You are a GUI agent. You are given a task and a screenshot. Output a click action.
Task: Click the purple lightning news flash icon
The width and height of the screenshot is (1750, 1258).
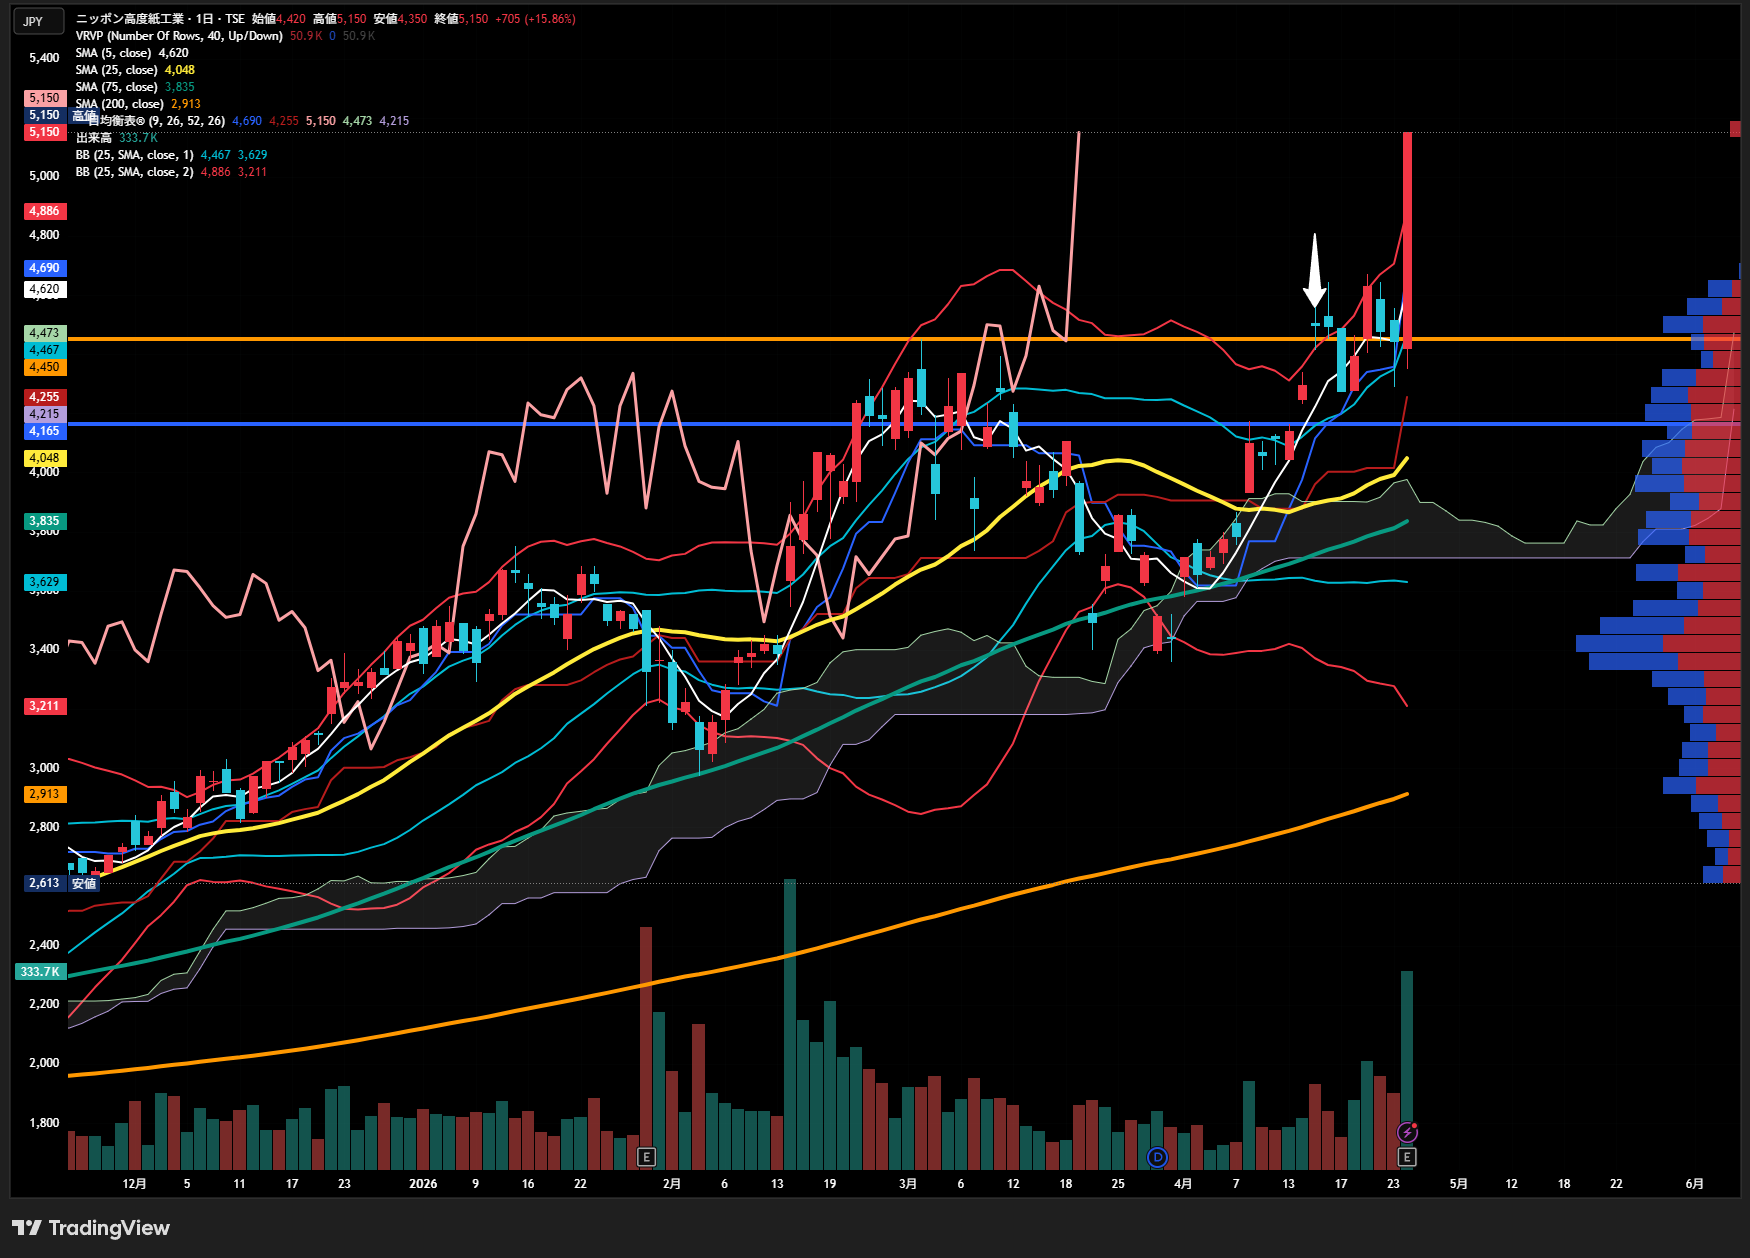tap(1407, 1132)
